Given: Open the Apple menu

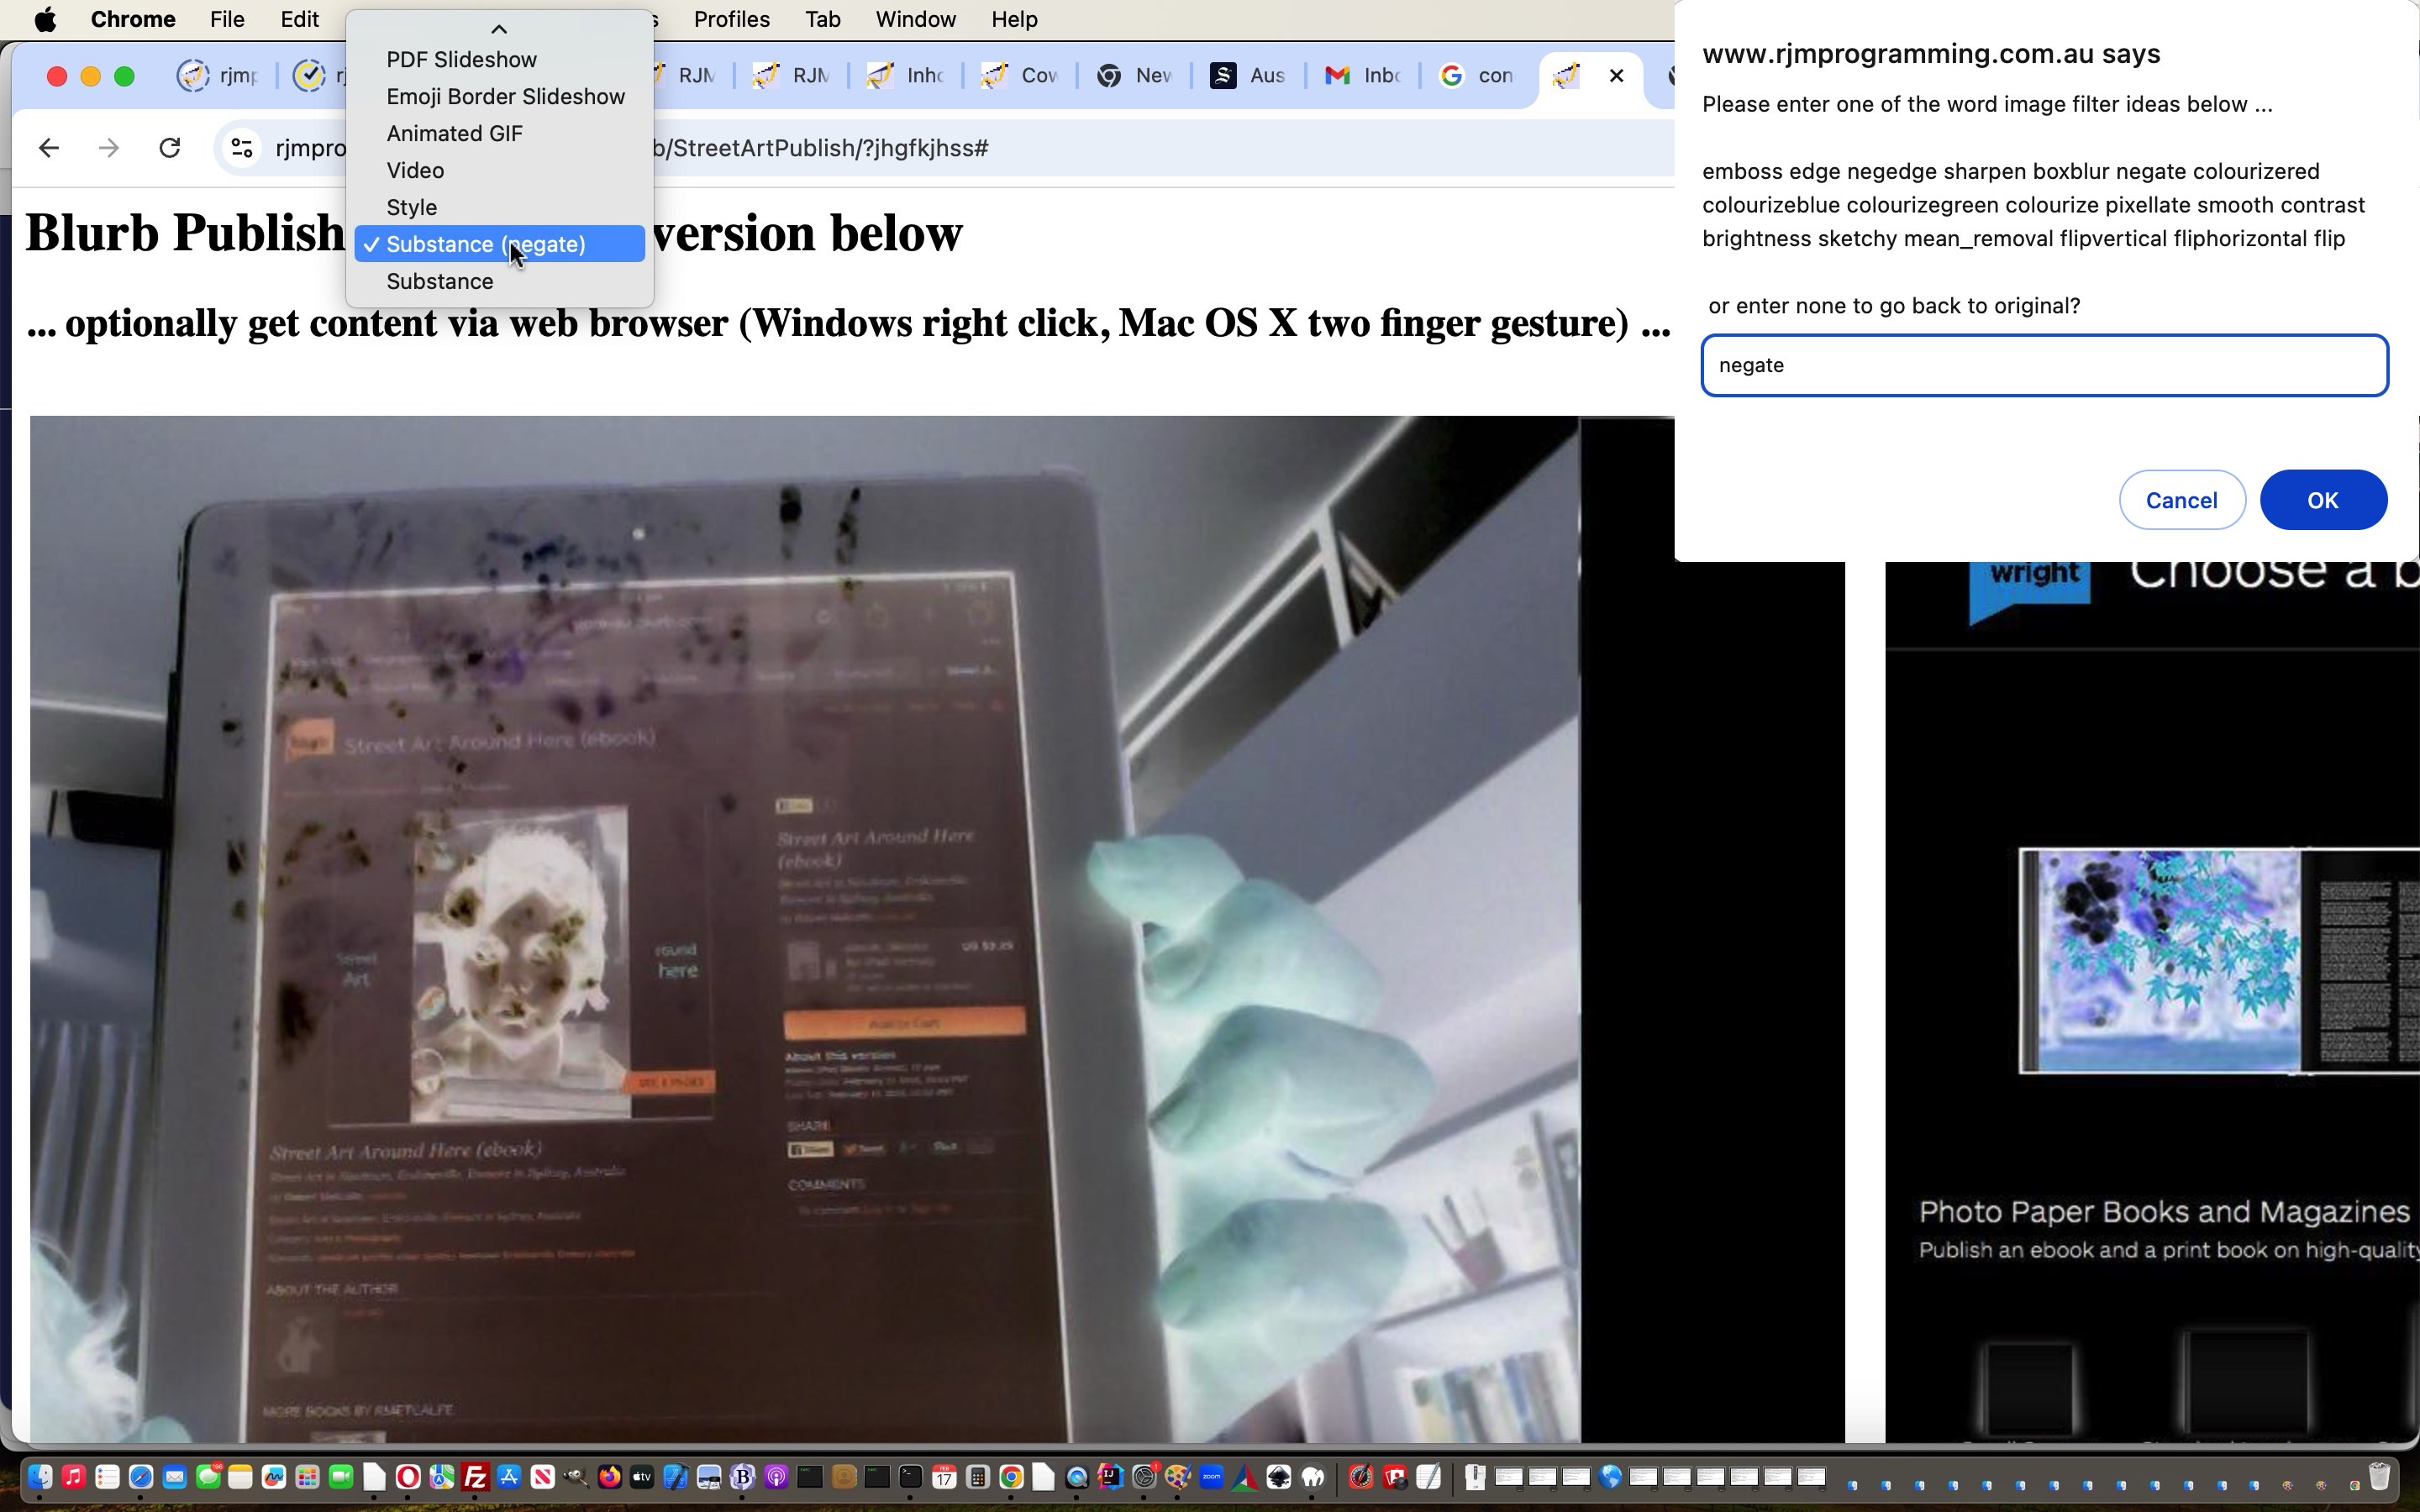Looking at the screenshot, I should coord(45,19).
